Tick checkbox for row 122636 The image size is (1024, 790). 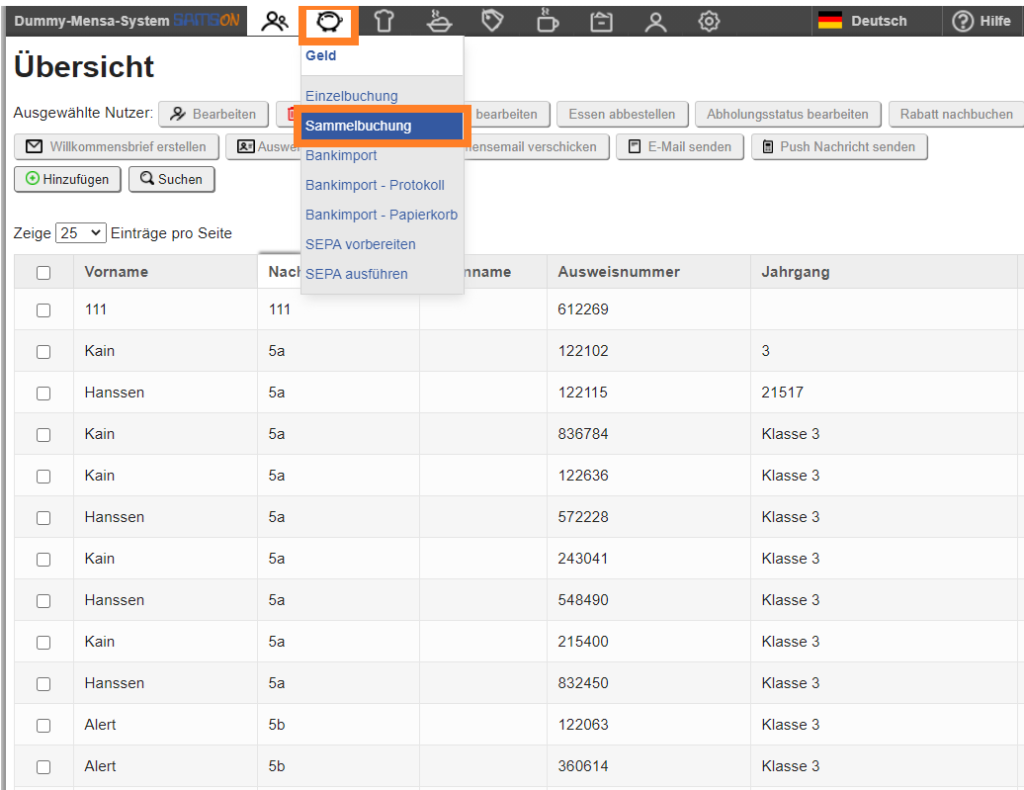coord(43,477)
